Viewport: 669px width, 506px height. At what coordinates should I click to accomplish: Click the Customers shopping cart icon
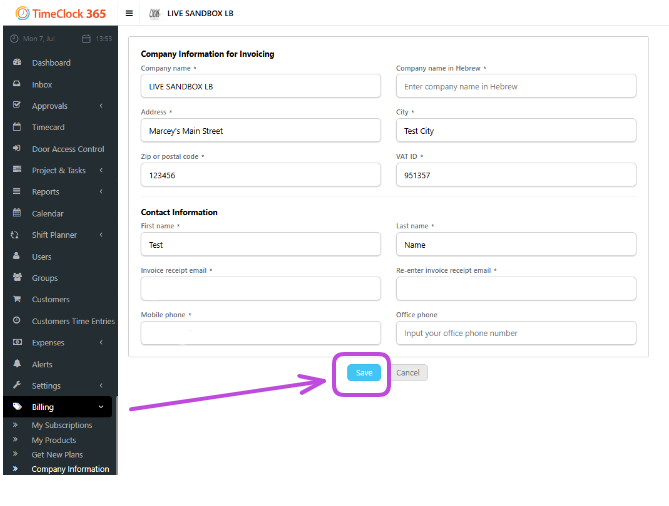tap(16, 300)
